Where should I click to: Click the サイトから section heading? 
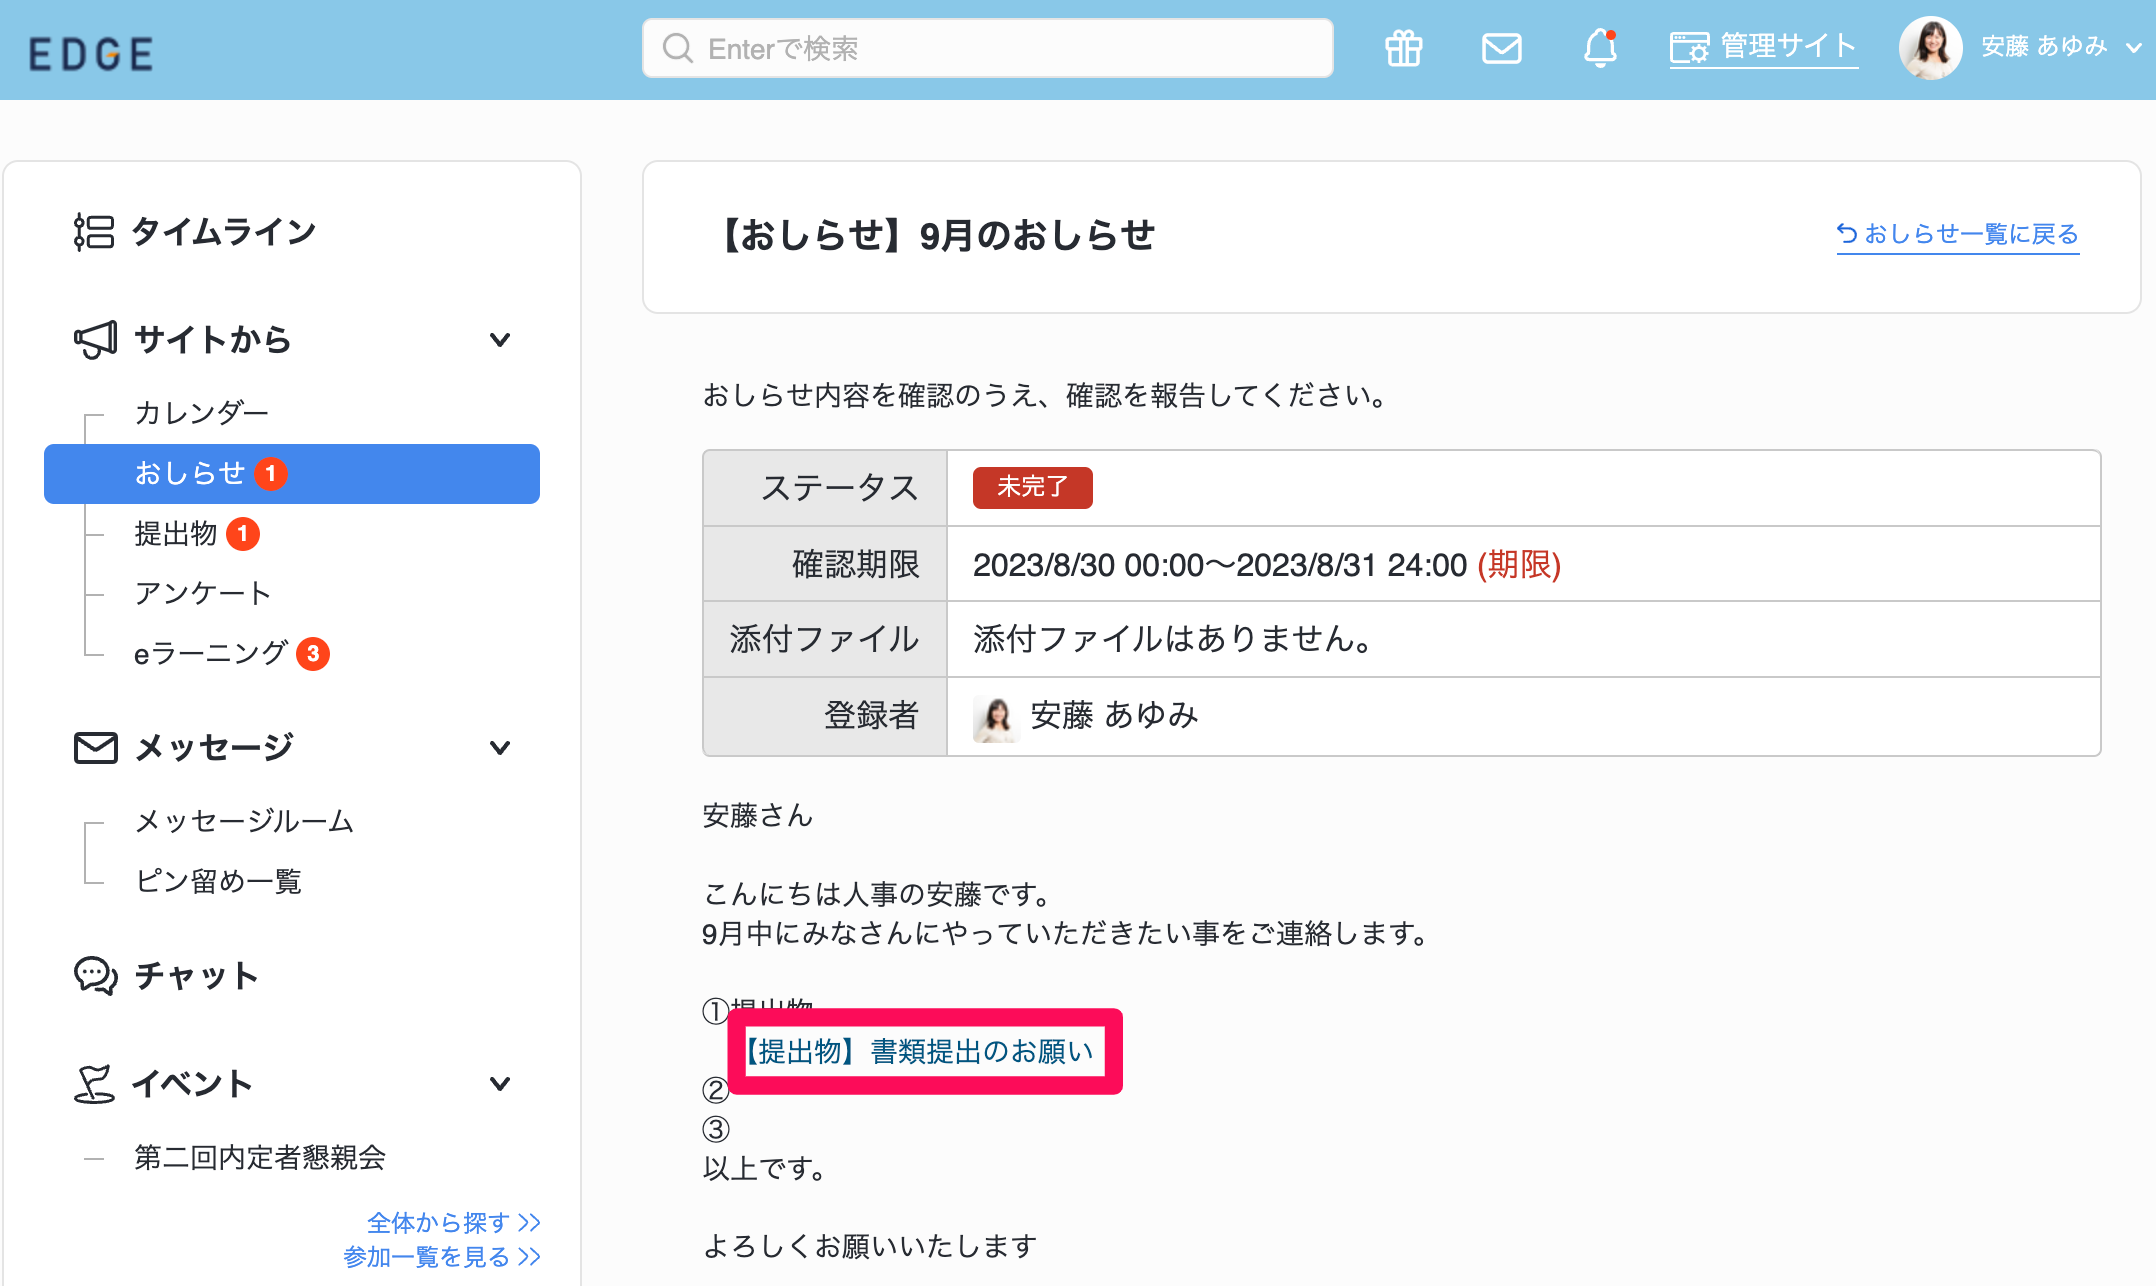pyautogui.click(x=213, y=340)
